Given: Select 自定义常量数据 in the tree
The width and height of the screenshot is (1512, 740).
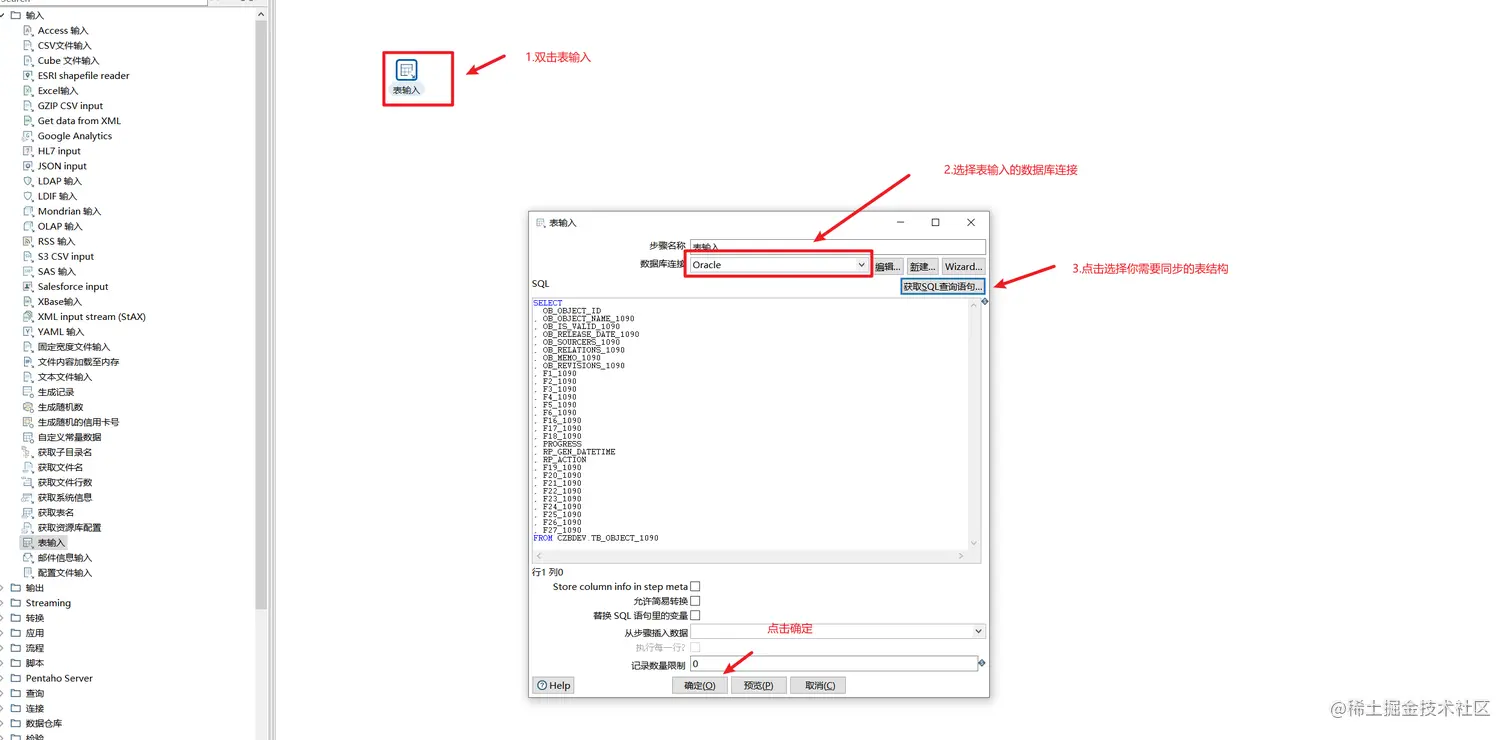Looking at the screenshot, I should pos(69,437).
